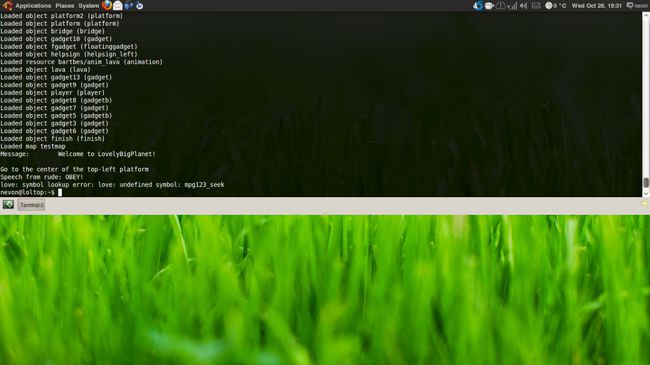
Task: Click the "bartbes/anim_lava" resource line
Action: point(81,62)
